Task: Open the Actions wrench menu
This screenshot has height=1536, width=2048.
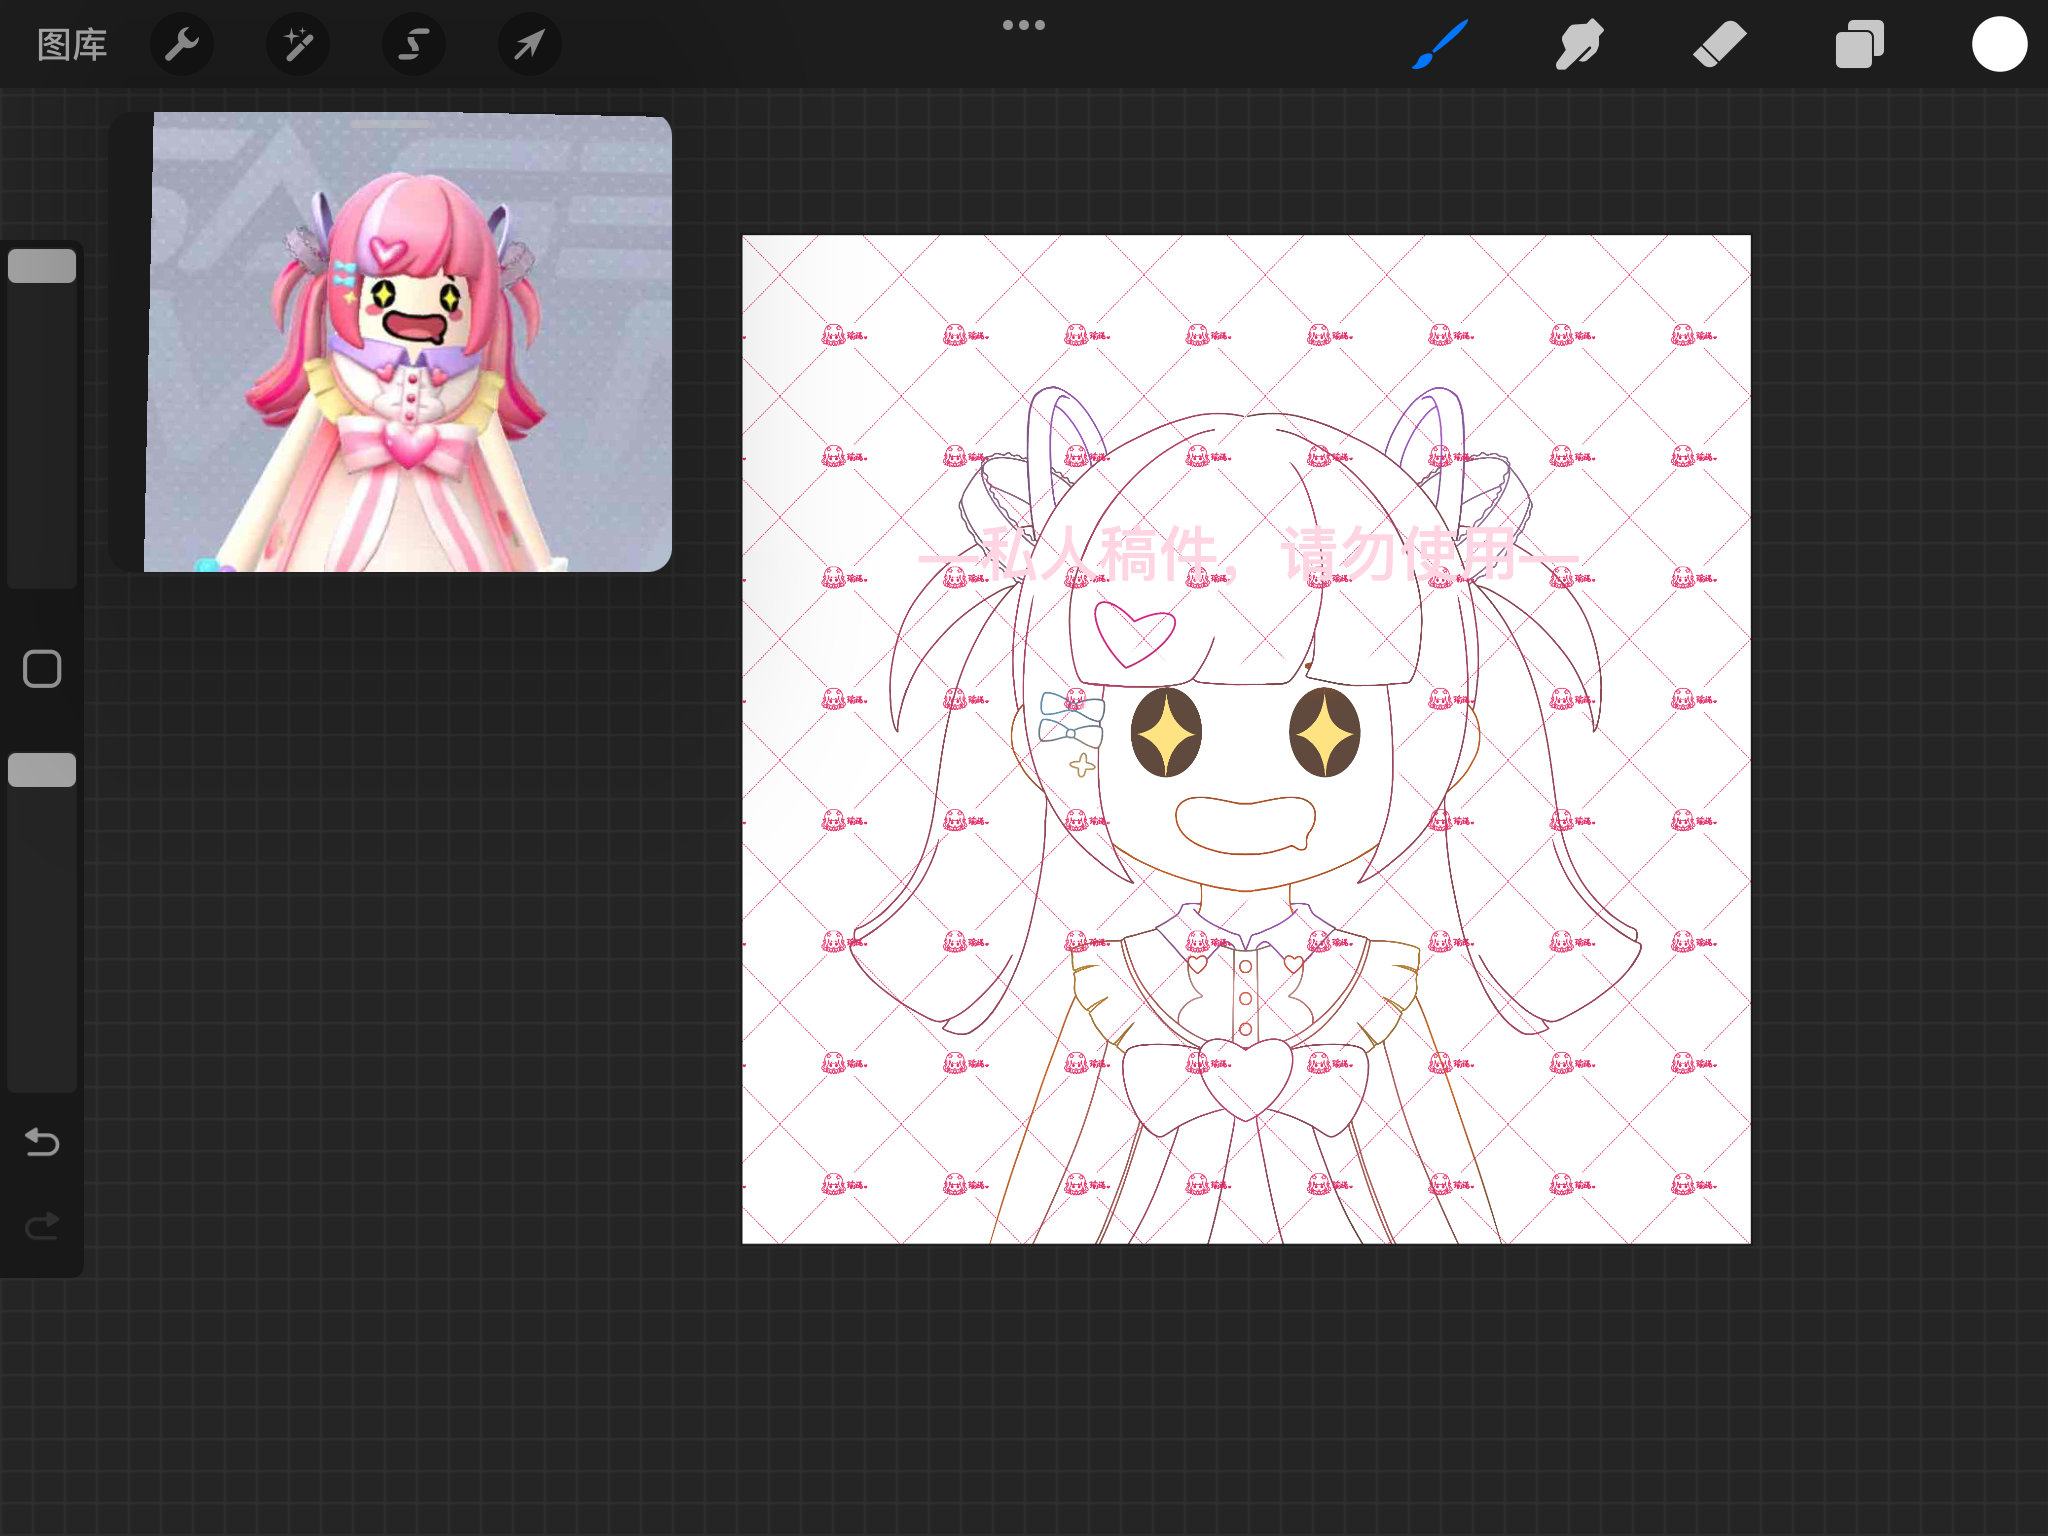Action: (182, 45)
